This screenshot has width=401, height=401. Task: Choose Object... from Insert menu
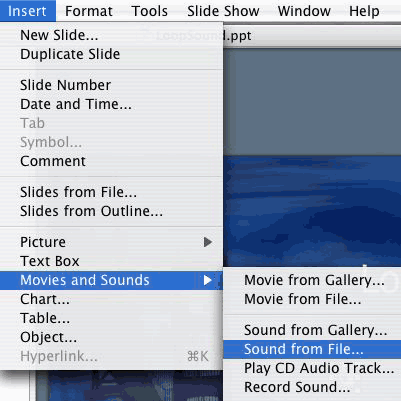(111, 337)
